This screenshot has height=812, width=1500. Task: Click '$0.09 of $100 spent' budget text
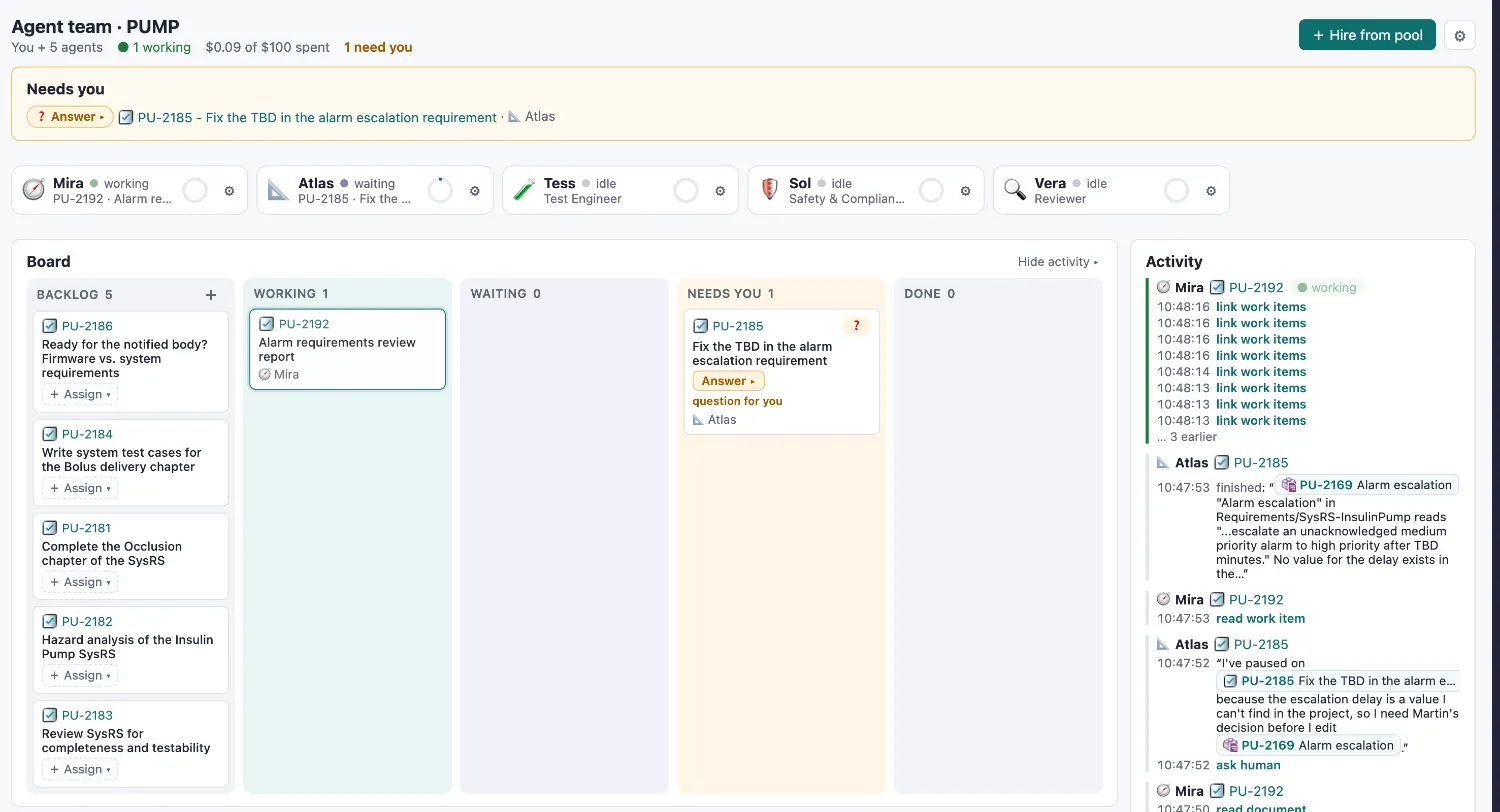(267, 47)
